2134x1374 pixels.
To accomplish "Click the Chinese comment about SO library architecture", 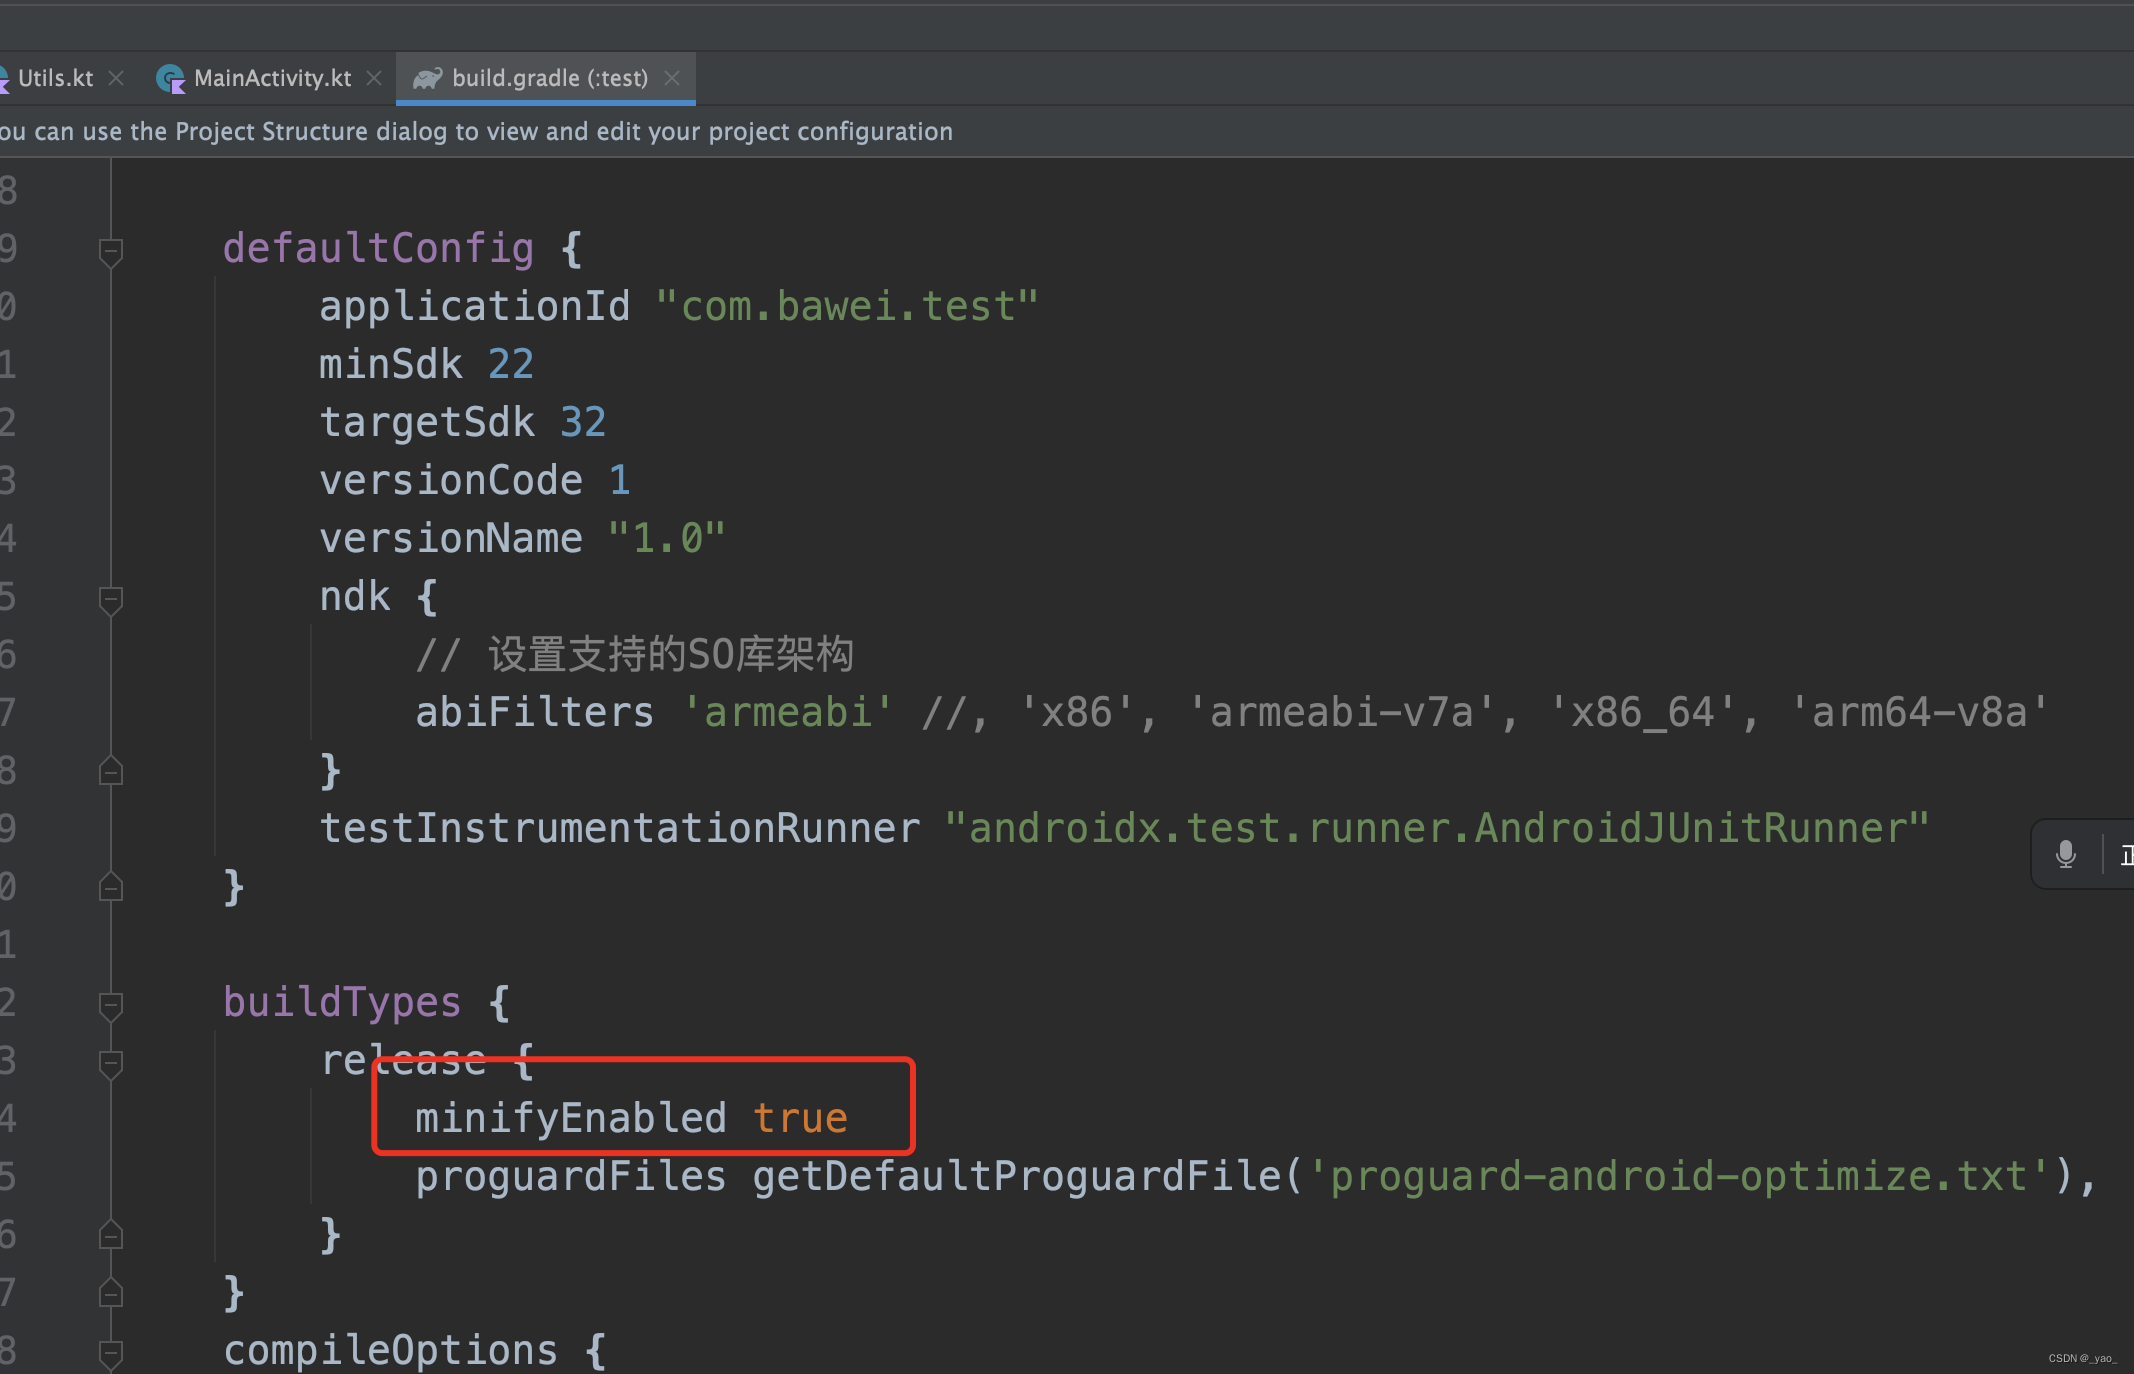I will (634, 654).
